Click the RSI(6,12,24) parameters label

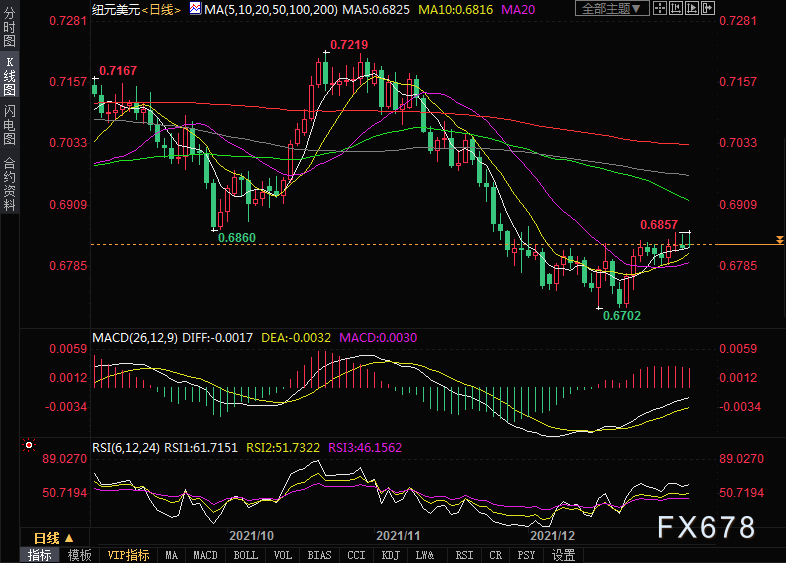[x=126, y=448]
